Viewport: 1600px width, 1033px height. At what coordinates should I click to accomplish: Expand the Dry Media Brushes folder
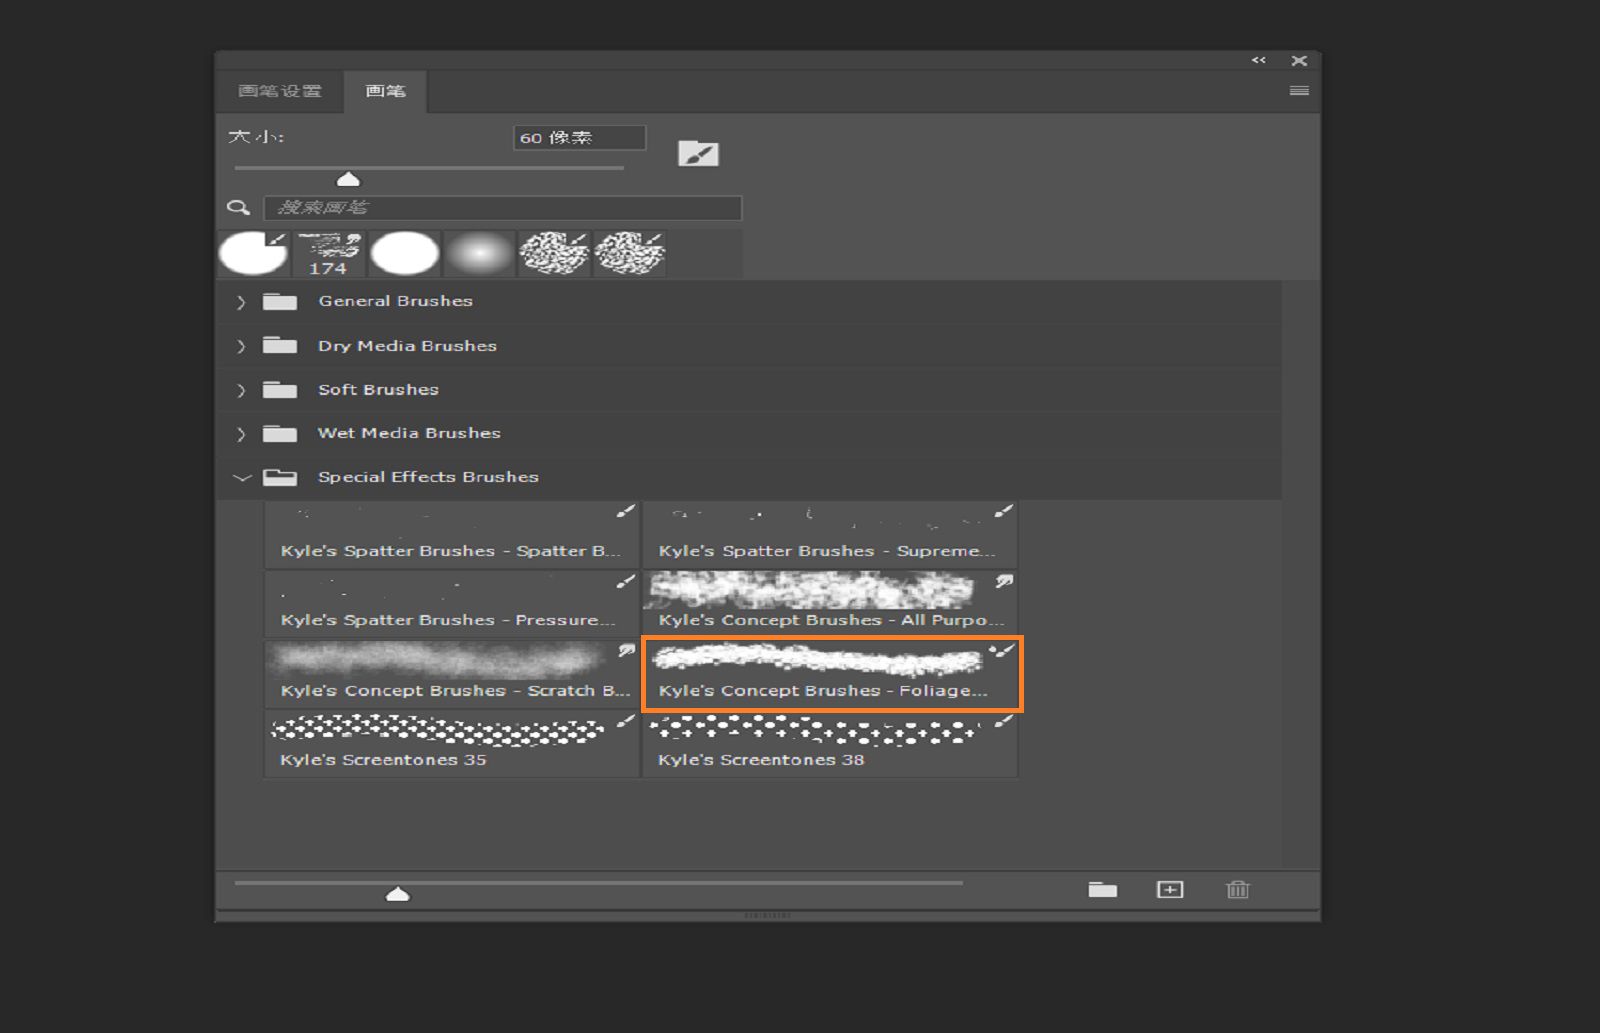[241, 346]
